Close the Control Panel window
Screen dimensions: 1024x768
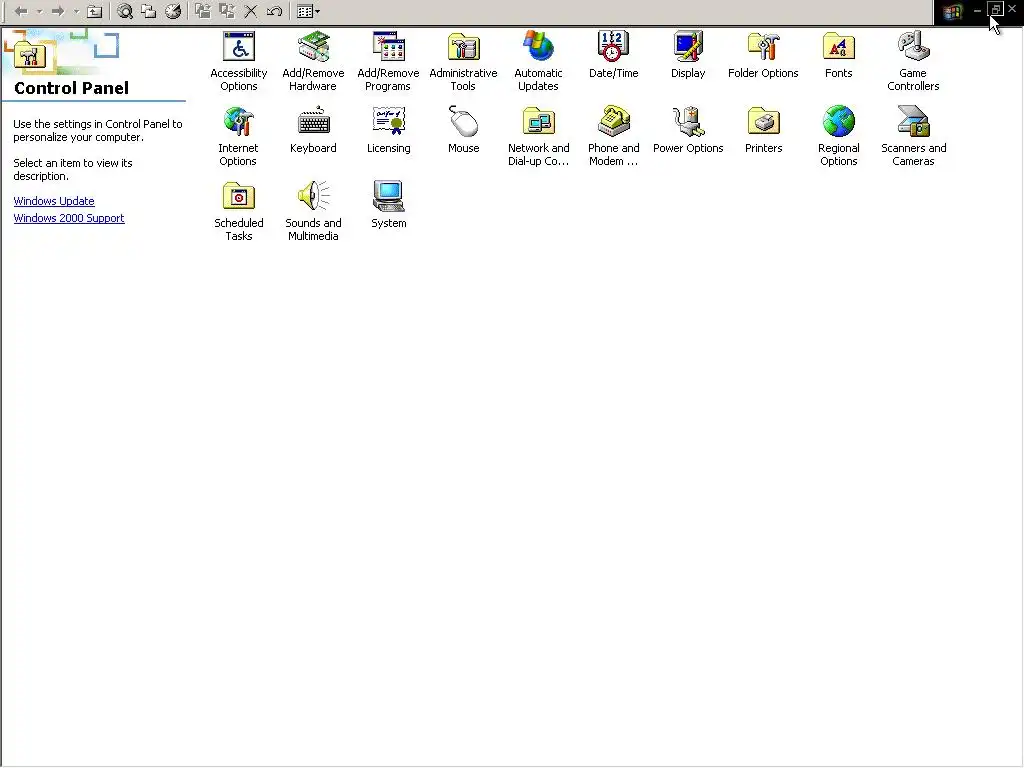point(1012,9)
